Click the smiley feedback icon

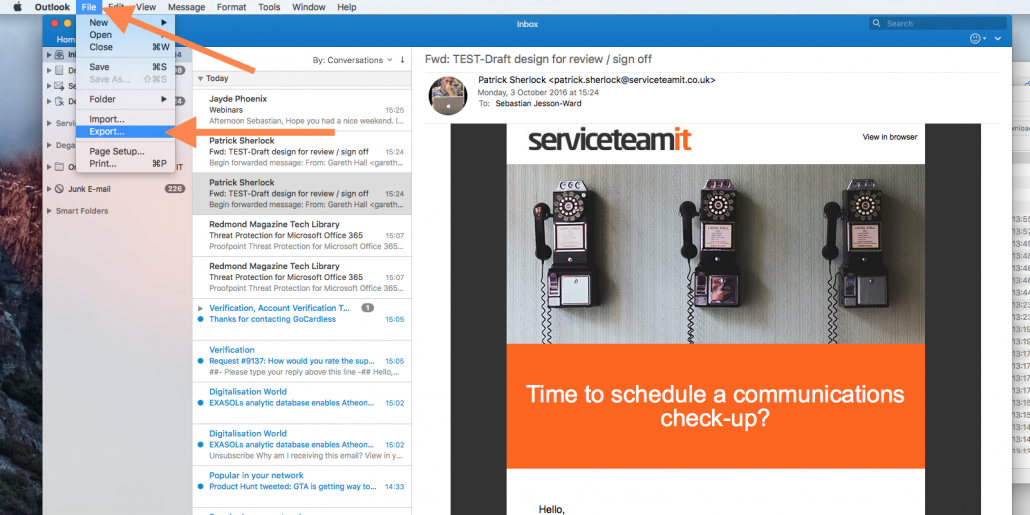(975, 39)
